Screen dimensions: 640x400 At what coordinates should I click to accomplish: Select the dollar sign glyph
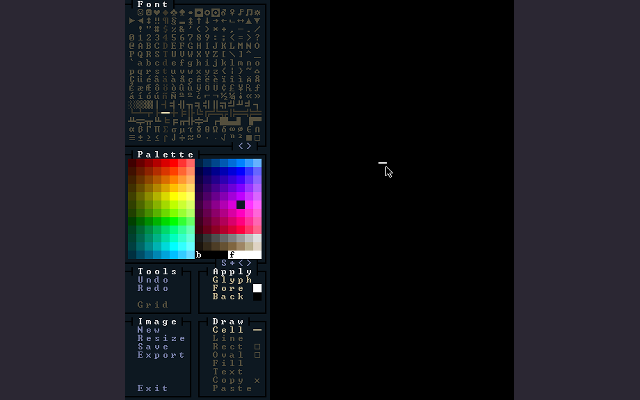(165, 29)
